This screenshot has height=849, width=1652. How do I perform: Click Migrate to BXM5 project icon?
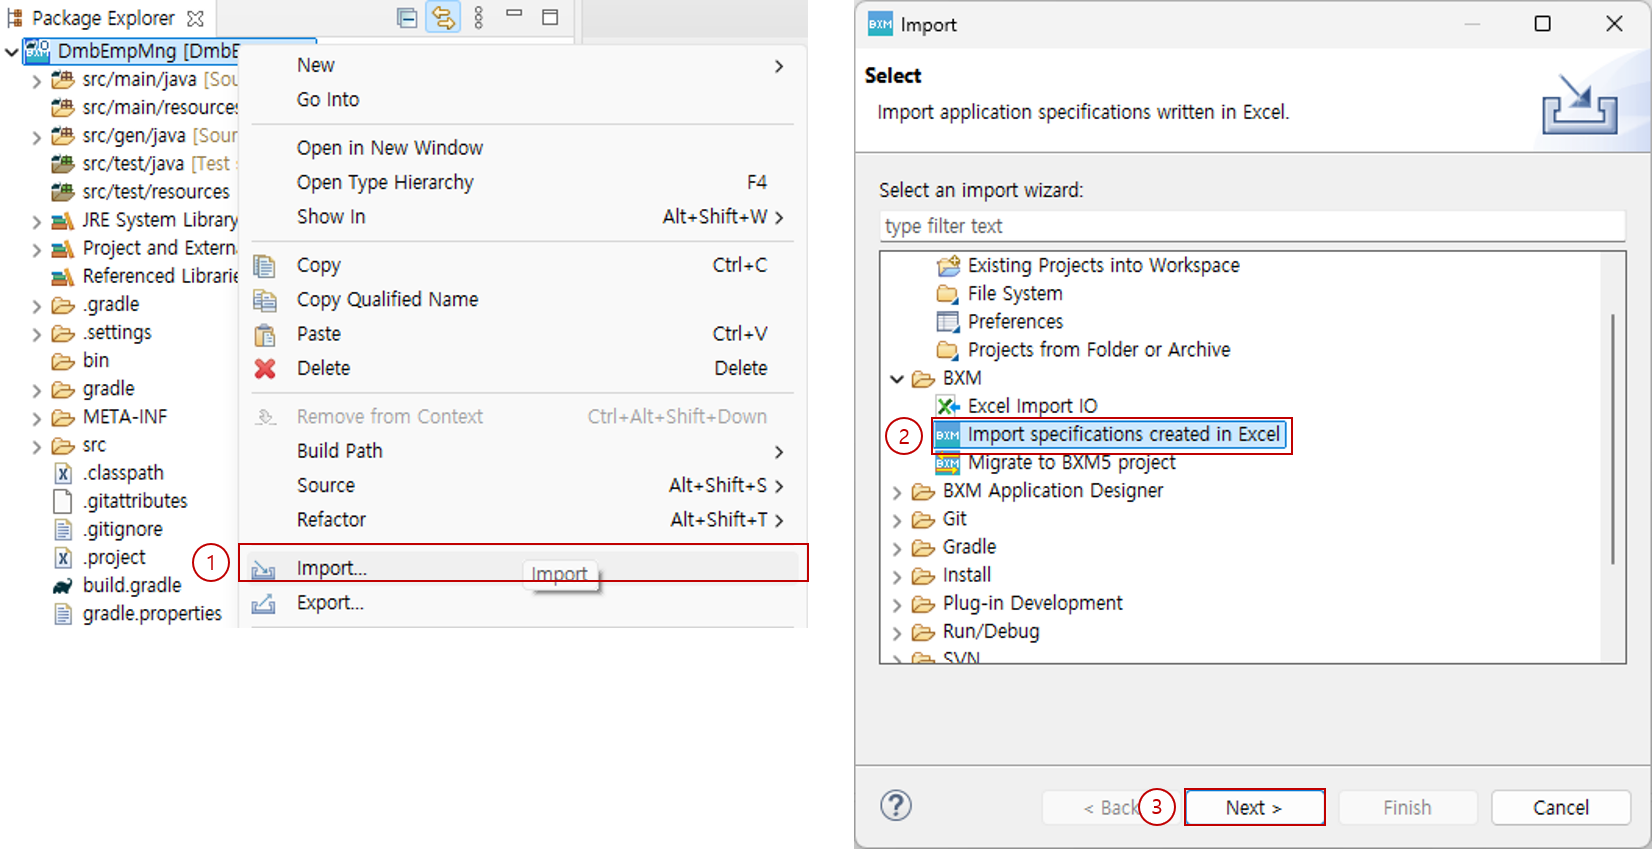(948, 463)
